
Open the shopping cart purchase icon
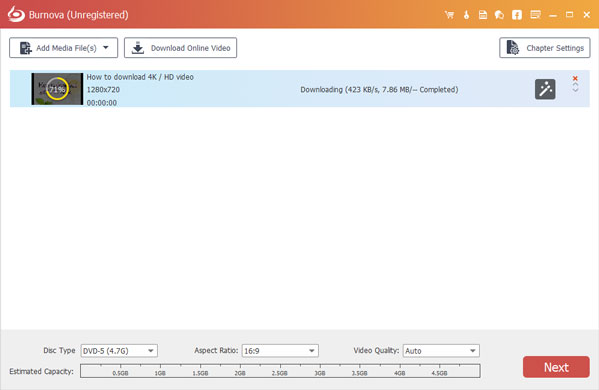pyautogui.click(x=449, y=15)
